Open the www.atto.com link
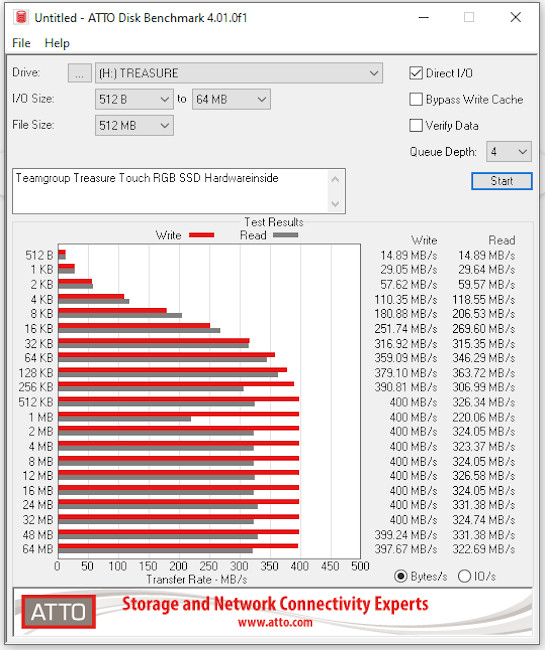This screenshot has width=545, height=650. (x=275, y=622)
